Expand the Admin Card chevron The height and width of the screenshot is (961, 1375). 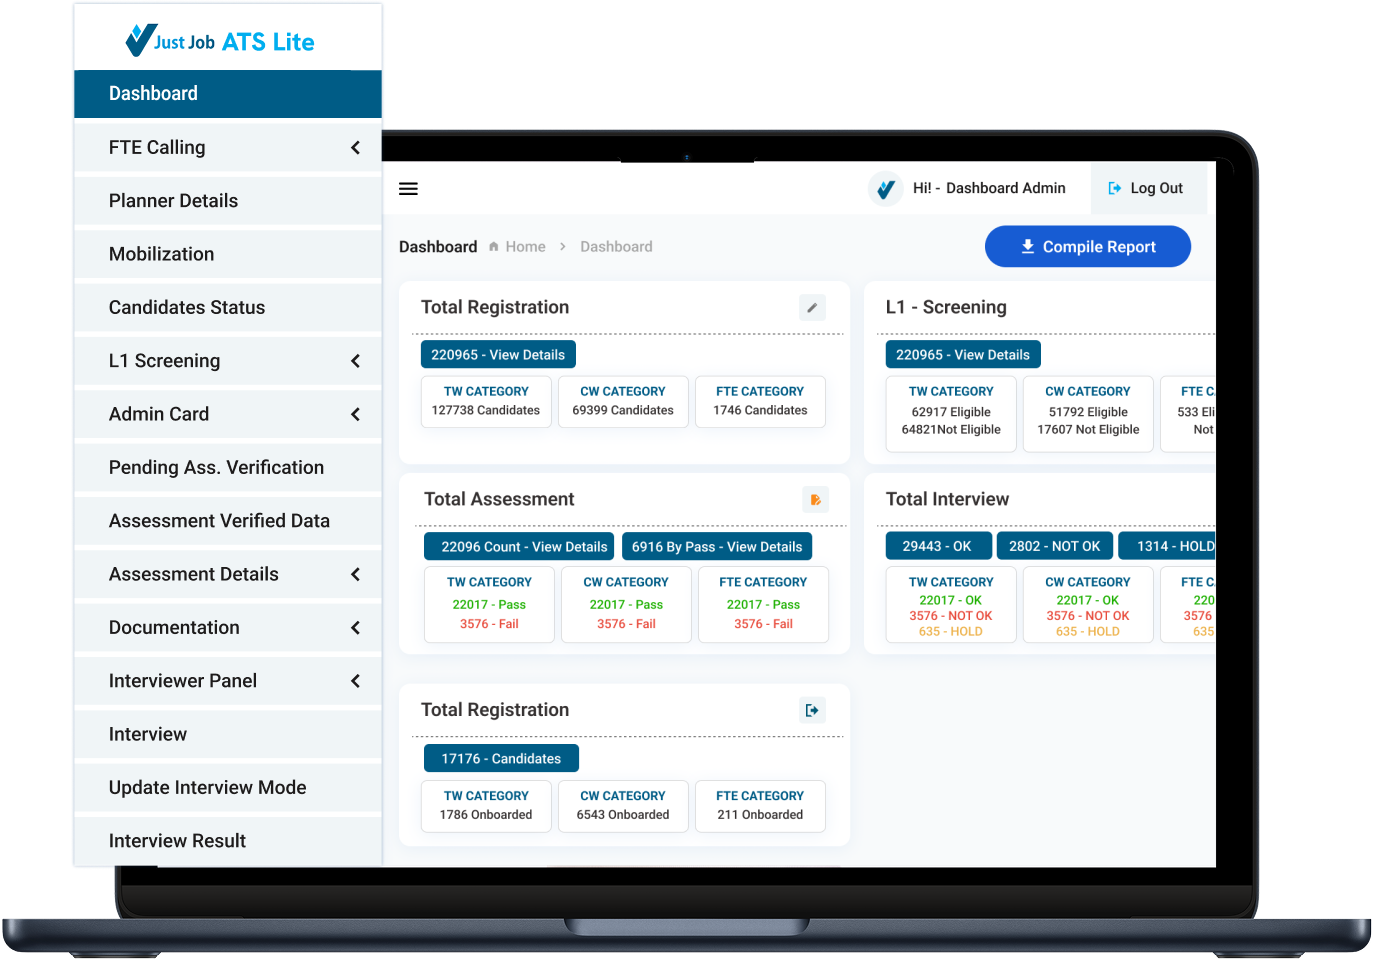click(x=355, y=414)
